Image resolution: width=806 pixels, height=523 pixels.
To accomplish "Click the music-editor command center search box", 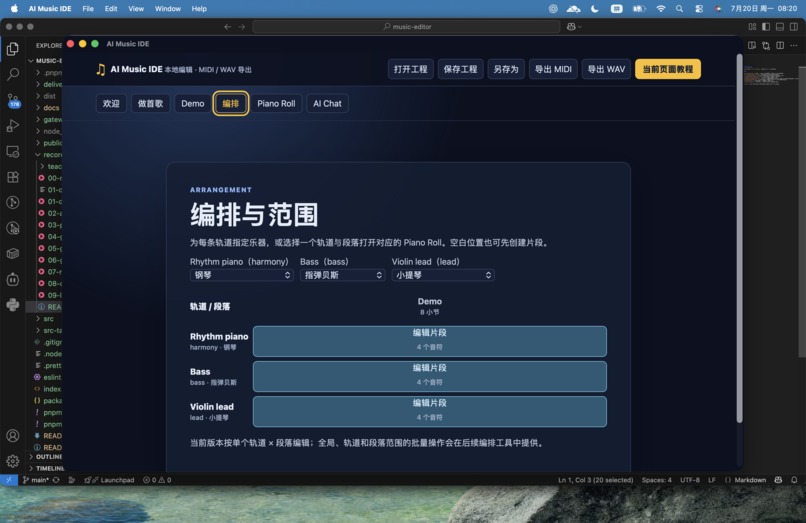I will (x=406, y=27).
